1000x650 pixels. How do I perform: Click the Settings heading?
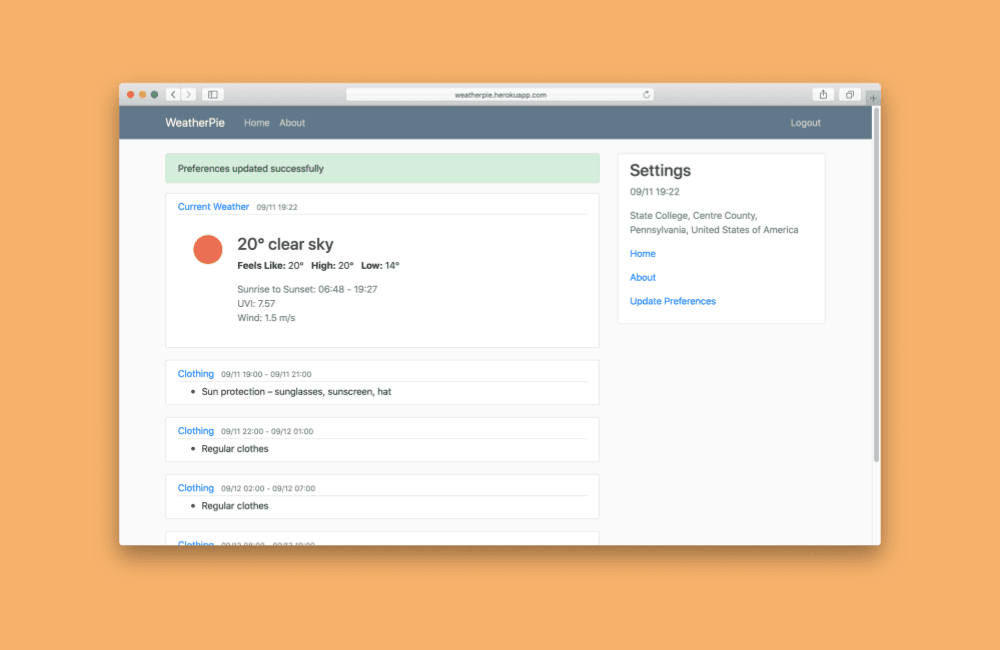tap(660, 170)
